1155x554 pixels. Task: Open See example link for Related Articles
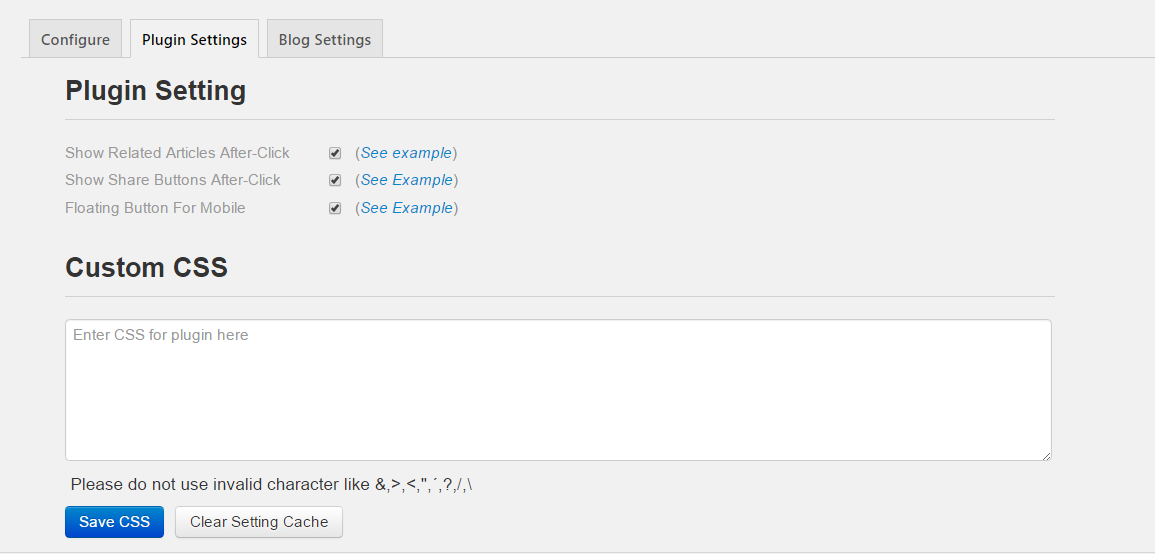pos(406,153)
